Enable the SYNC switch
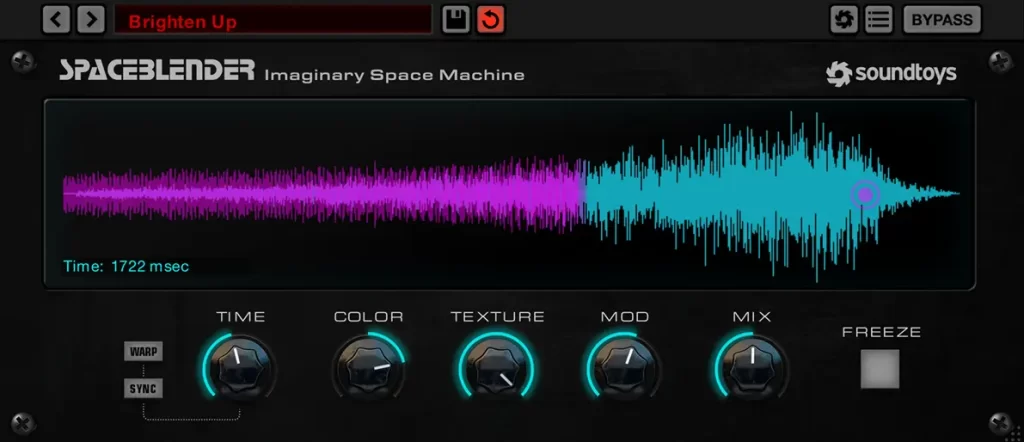 (x=143, y=388)
